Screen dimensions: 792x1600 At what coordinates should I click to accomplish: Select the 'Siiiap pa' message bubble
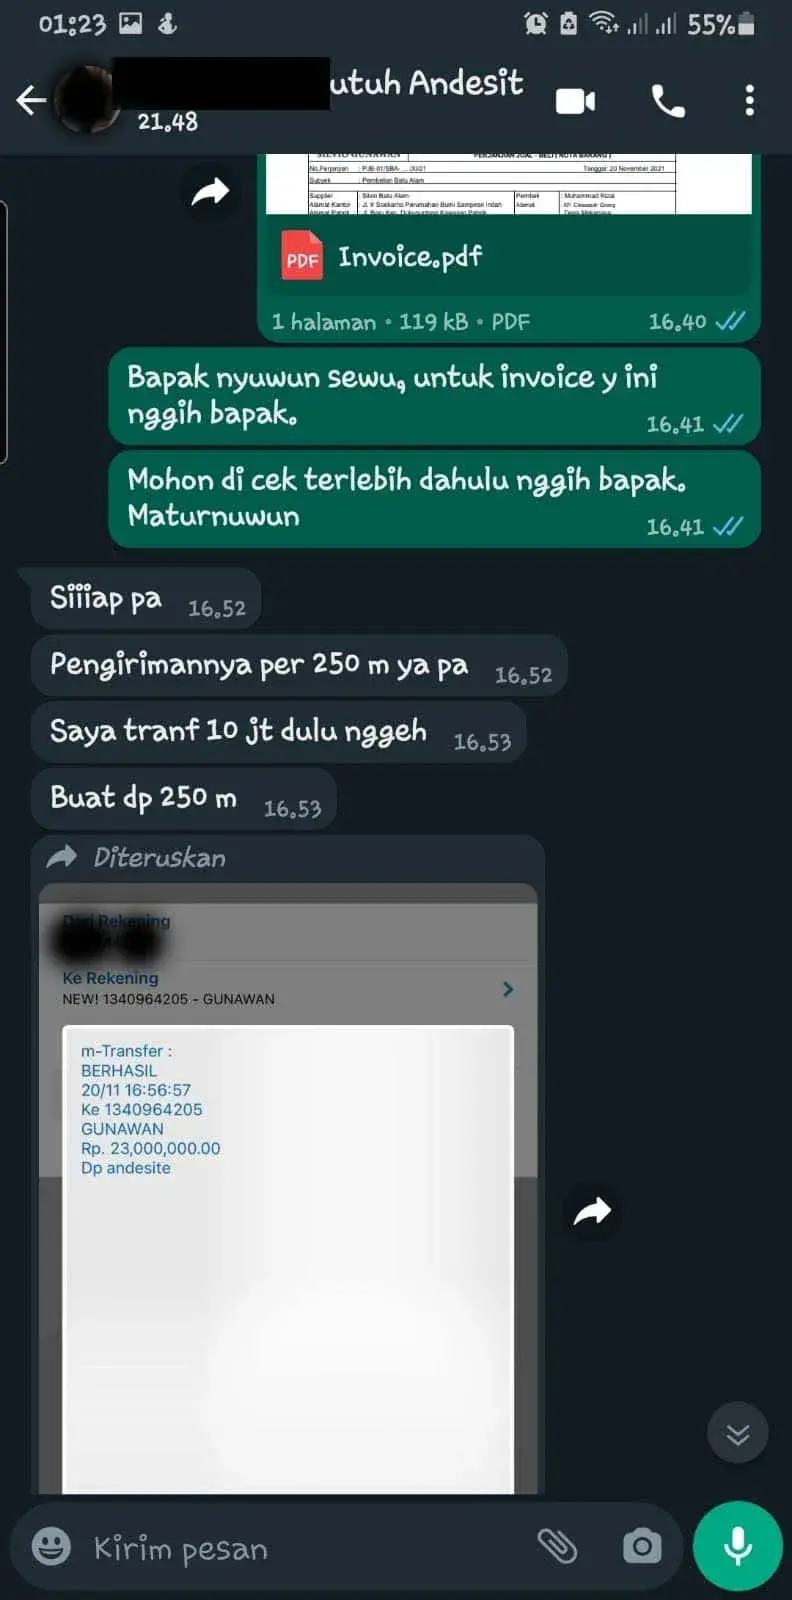pos(146,600)
